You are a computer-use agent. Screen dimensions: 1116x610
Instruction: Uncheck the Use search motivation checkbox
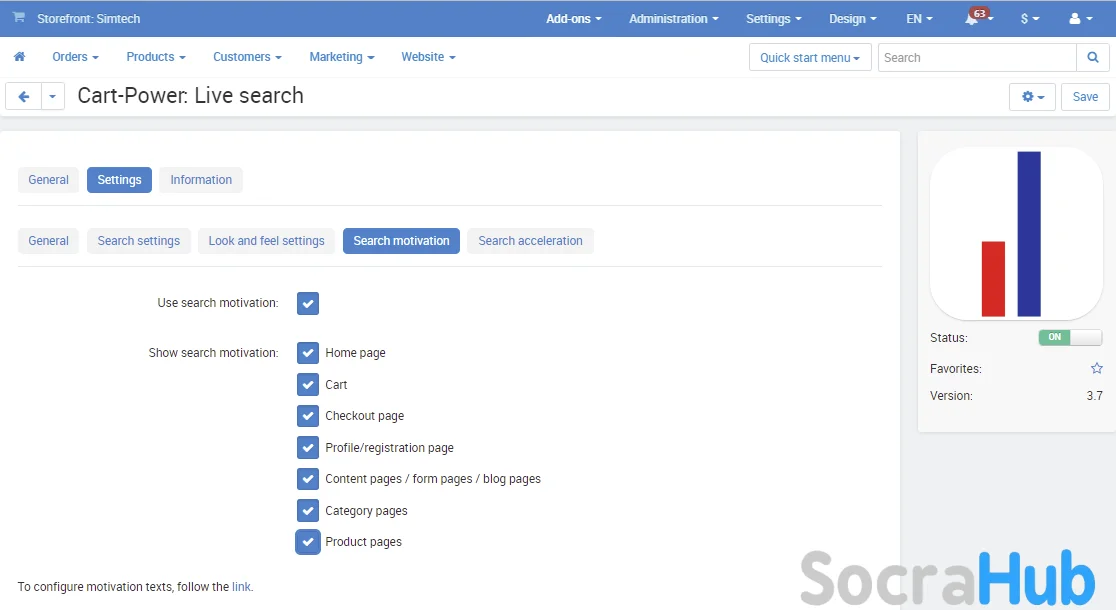(308, 303)
